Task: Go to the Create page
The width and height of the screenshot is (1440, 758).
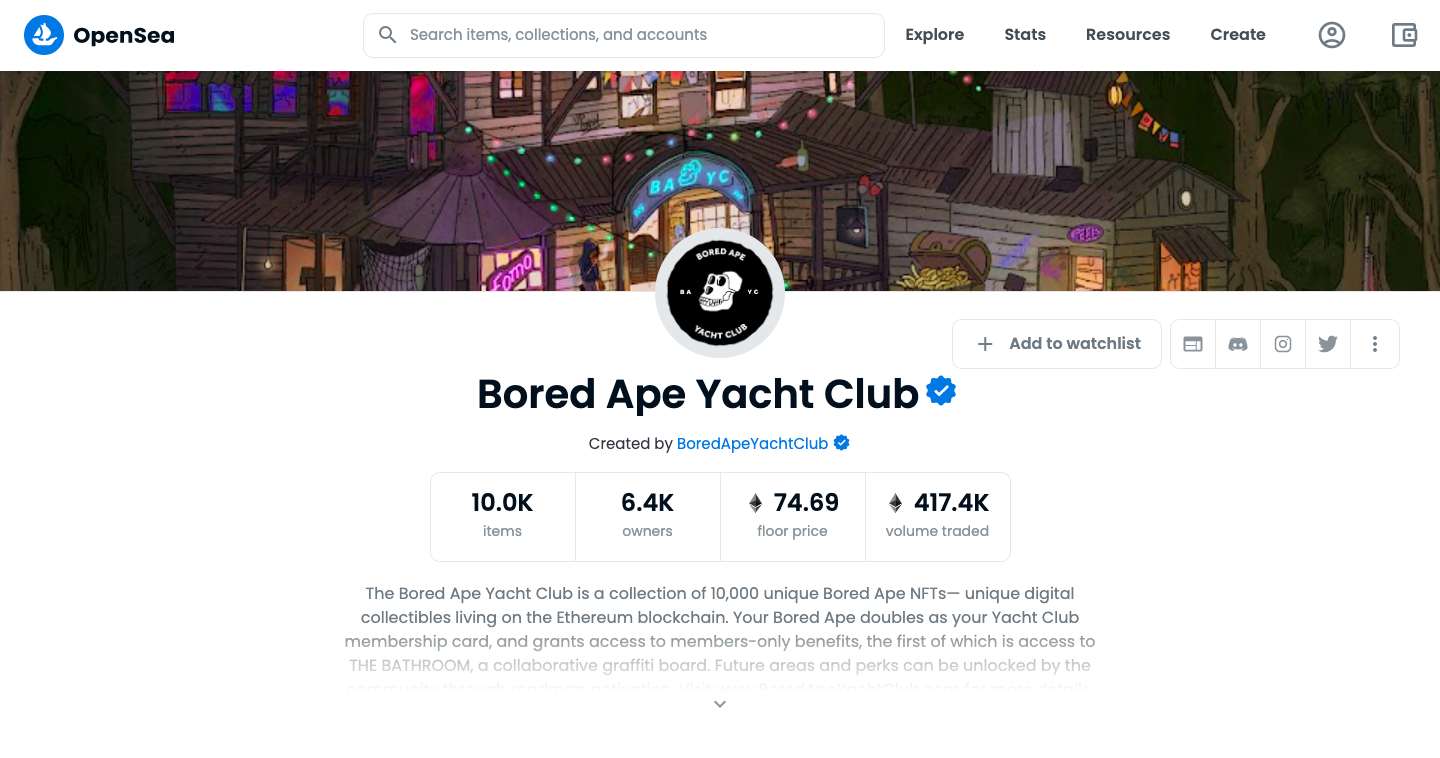Action: 1238,35
